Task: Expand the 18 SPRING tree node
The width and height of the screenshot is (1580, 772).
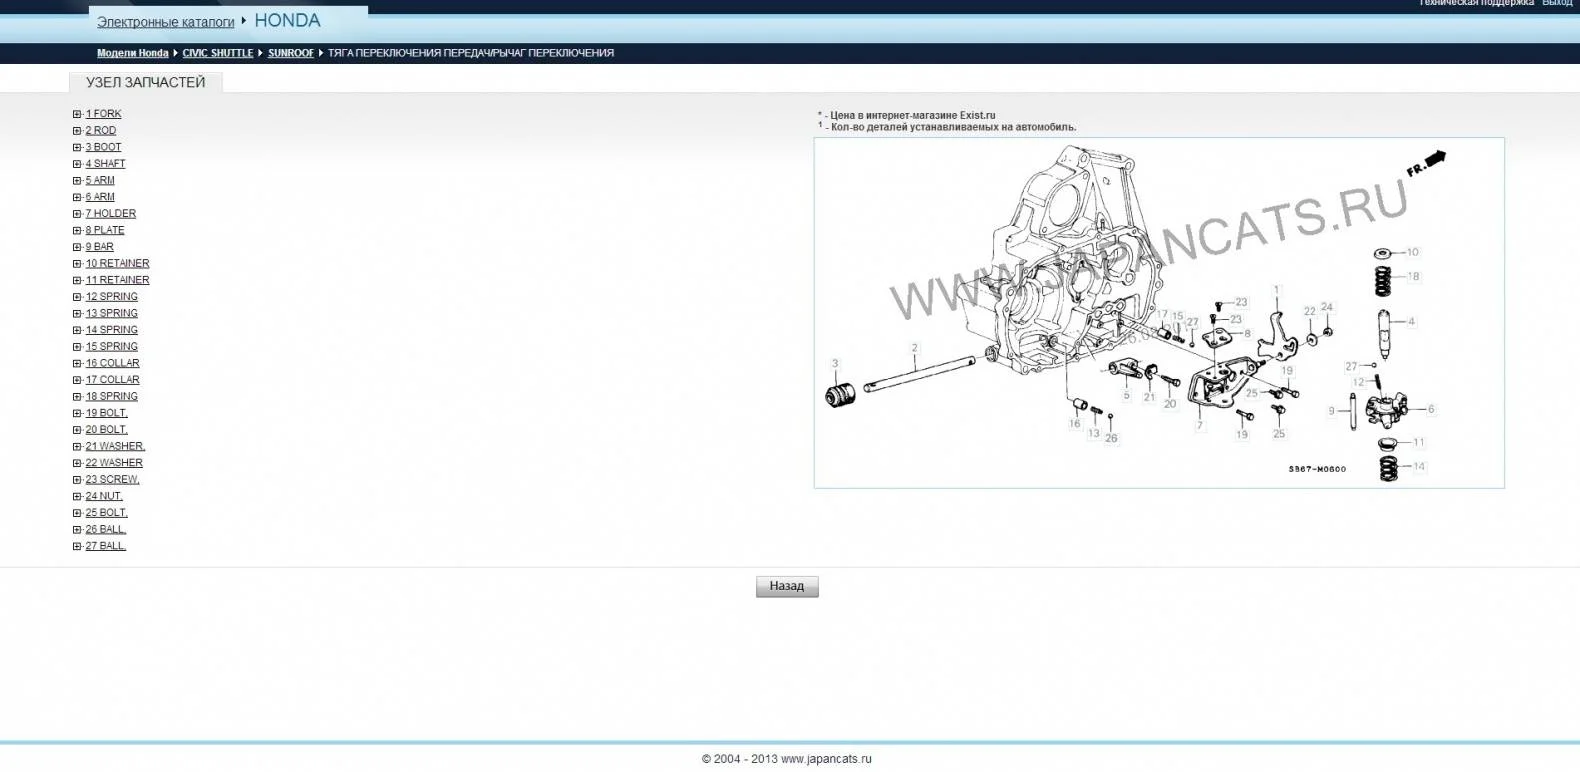Action: (77, 397)
